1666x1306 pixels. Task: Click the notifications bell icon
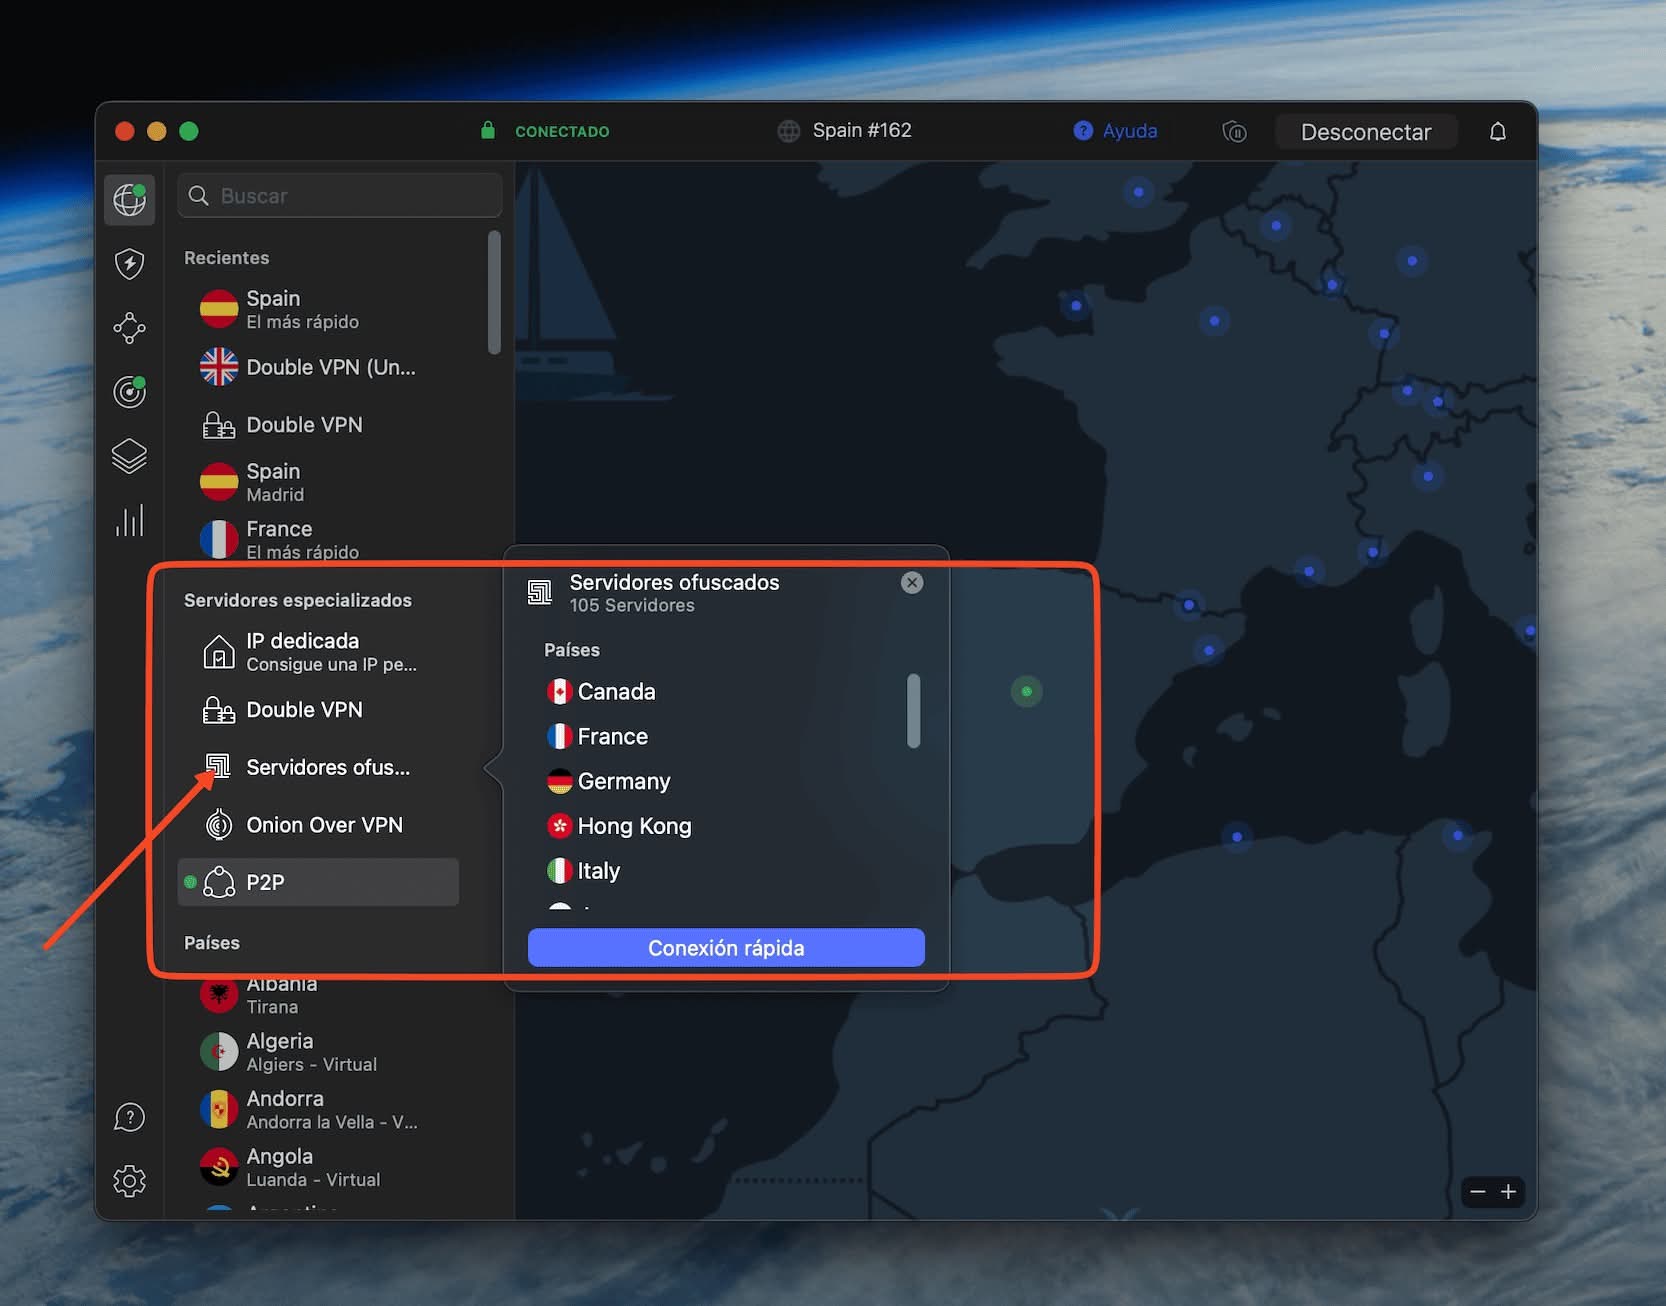(1497, 131)
